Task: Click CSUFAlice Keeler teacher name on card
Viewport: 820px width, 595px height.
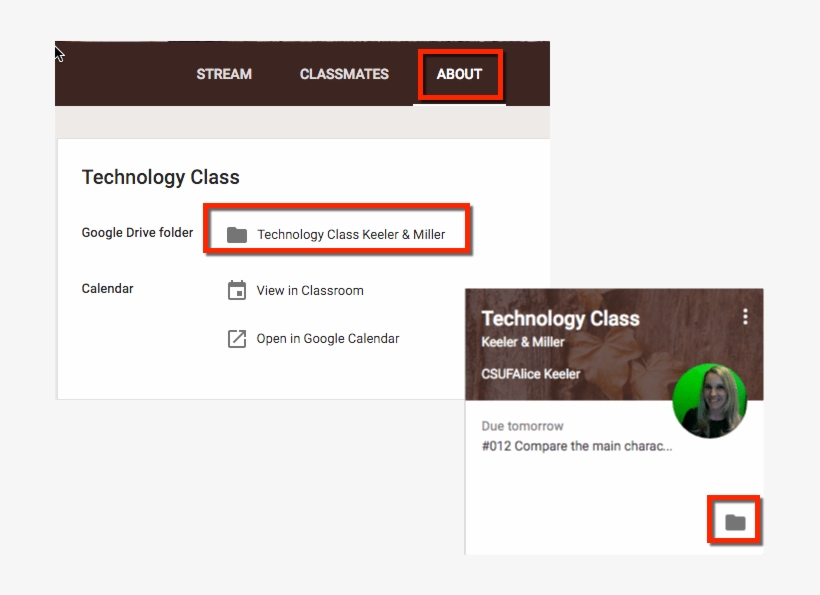Action: [x=531, y=374]
